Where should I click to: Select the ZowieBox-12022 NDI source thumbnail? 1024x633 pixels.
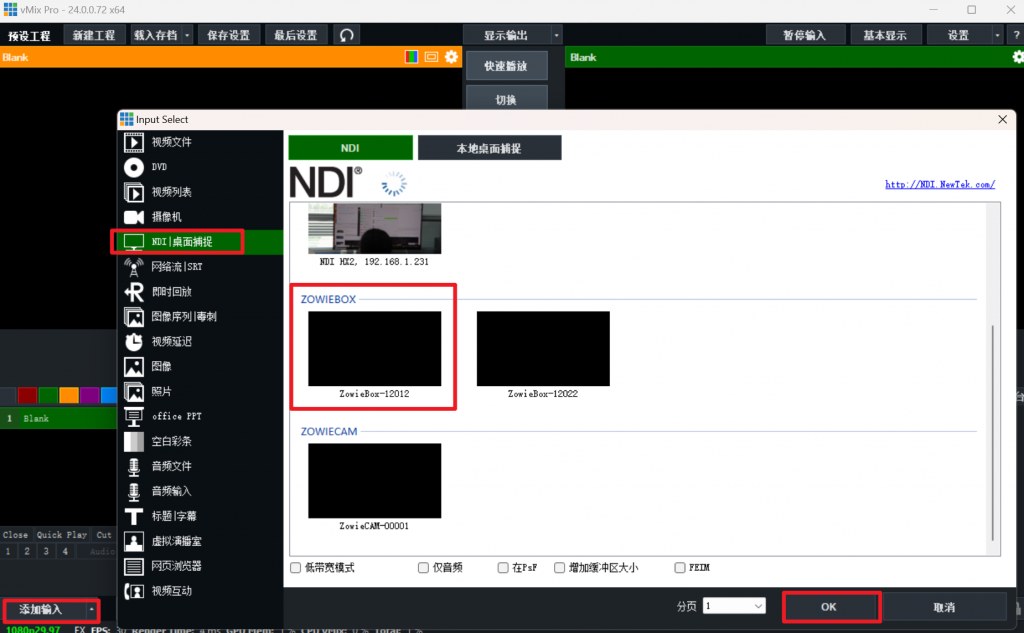[x=543, y=349]
